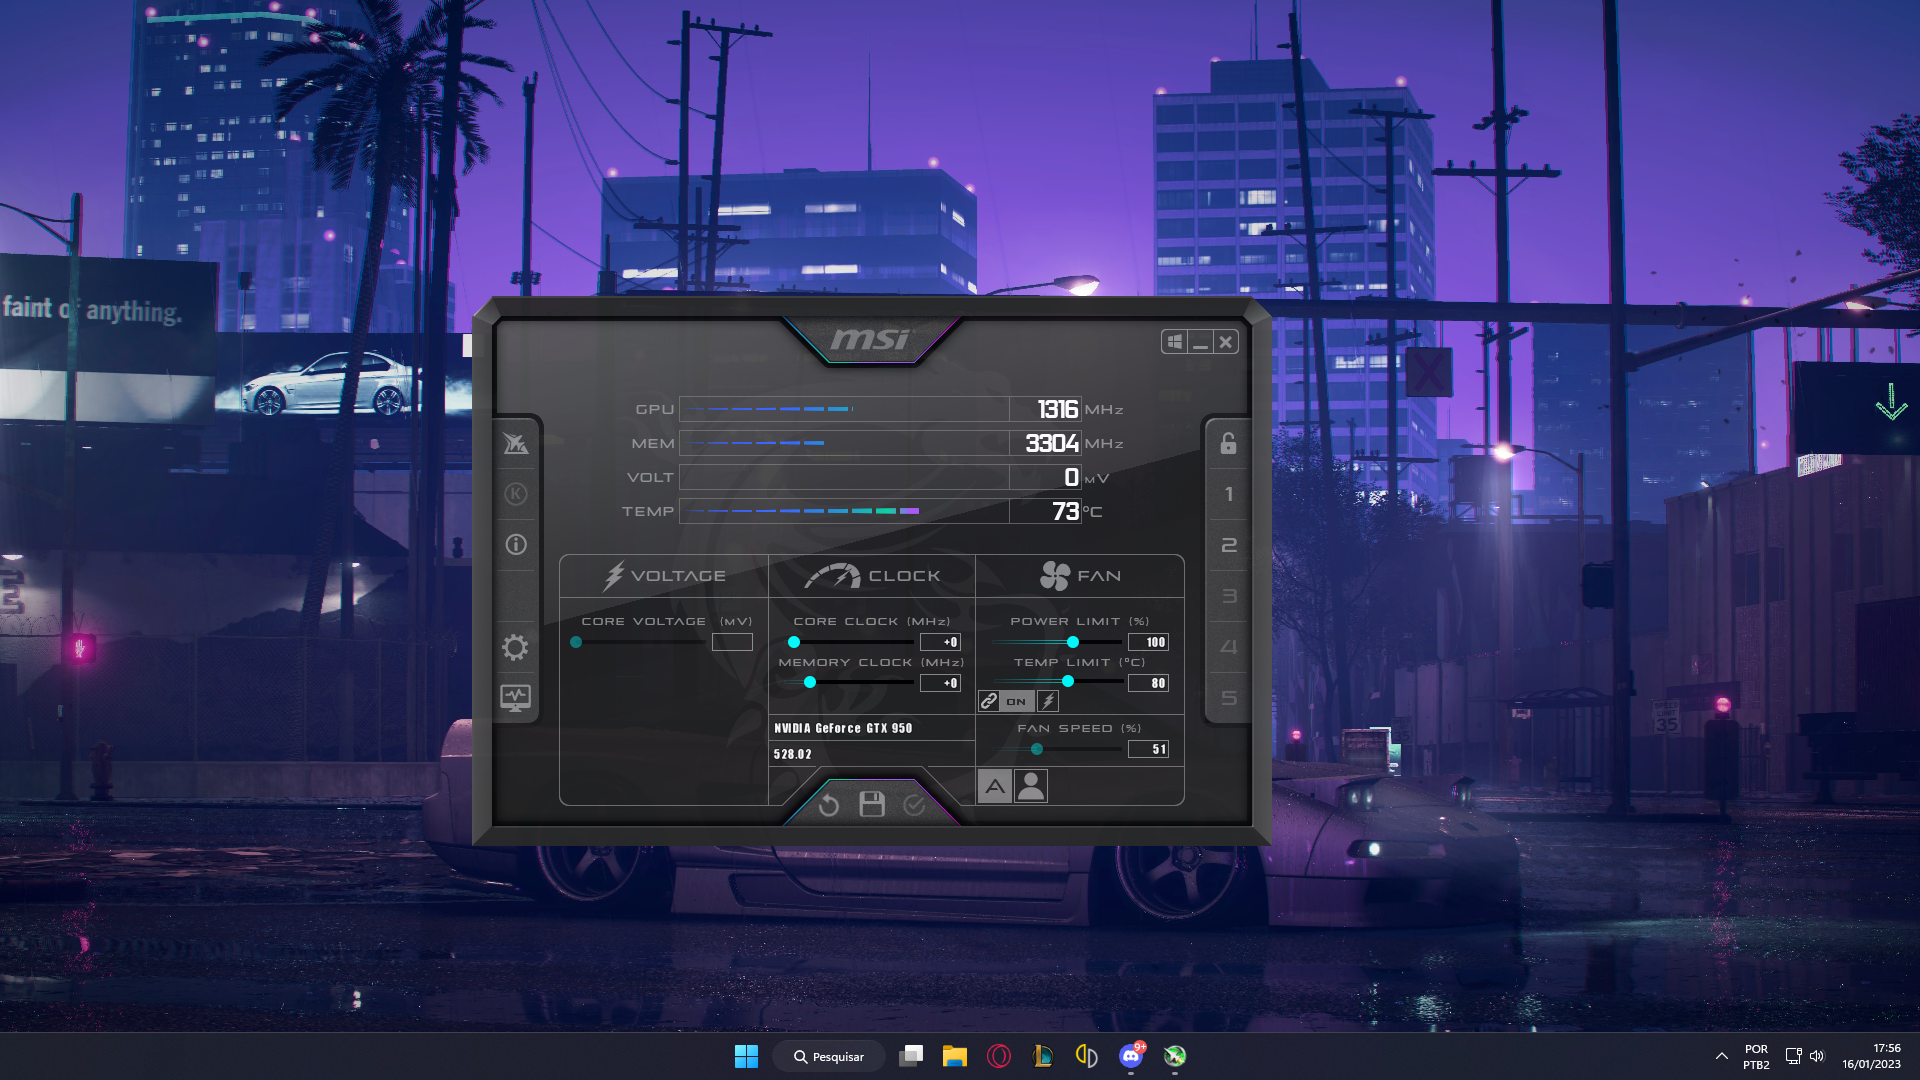
Task: Open the Windows Start menu
Action: pyautogui.click(x=746, y=1056)
